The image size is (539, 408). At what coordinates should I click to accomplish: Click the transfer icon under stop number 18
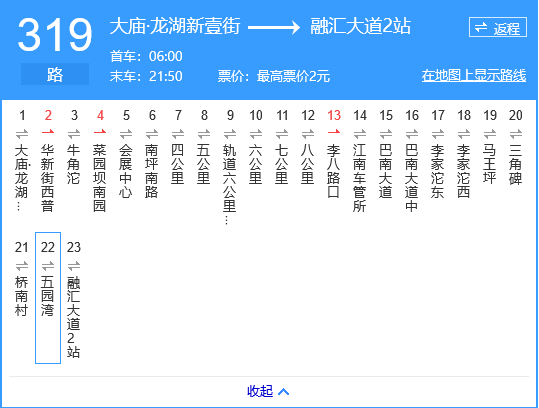point(464,133)
